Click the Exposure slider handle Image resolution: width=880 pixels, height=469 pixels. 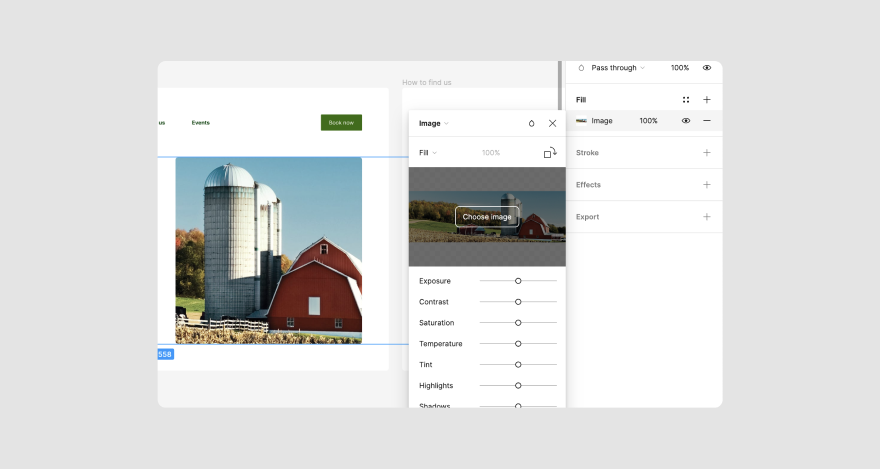point(518,281)
